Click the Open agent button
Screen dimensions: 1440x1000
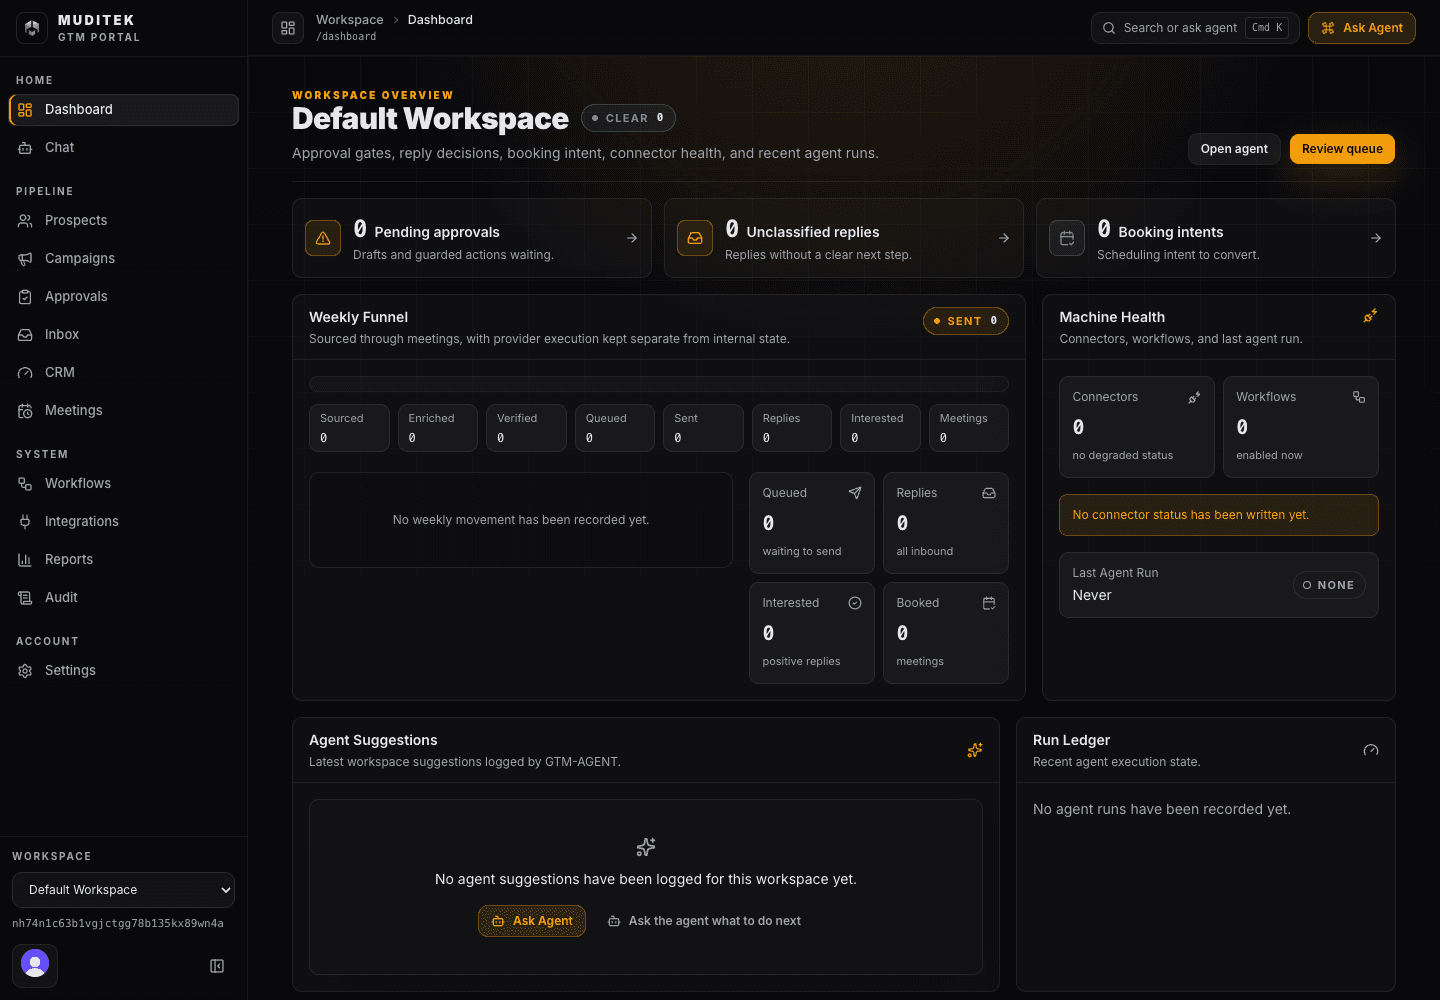pyautogui.click(x=1234, y=149)
